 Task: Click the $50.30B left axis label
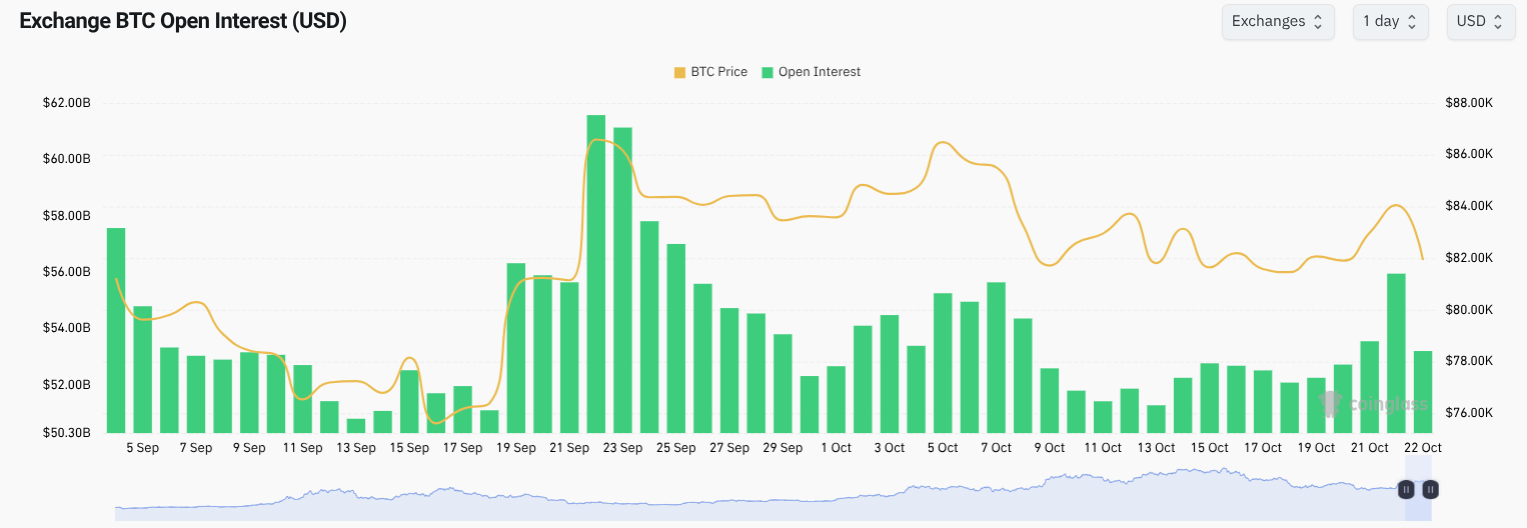click(67, 433)
